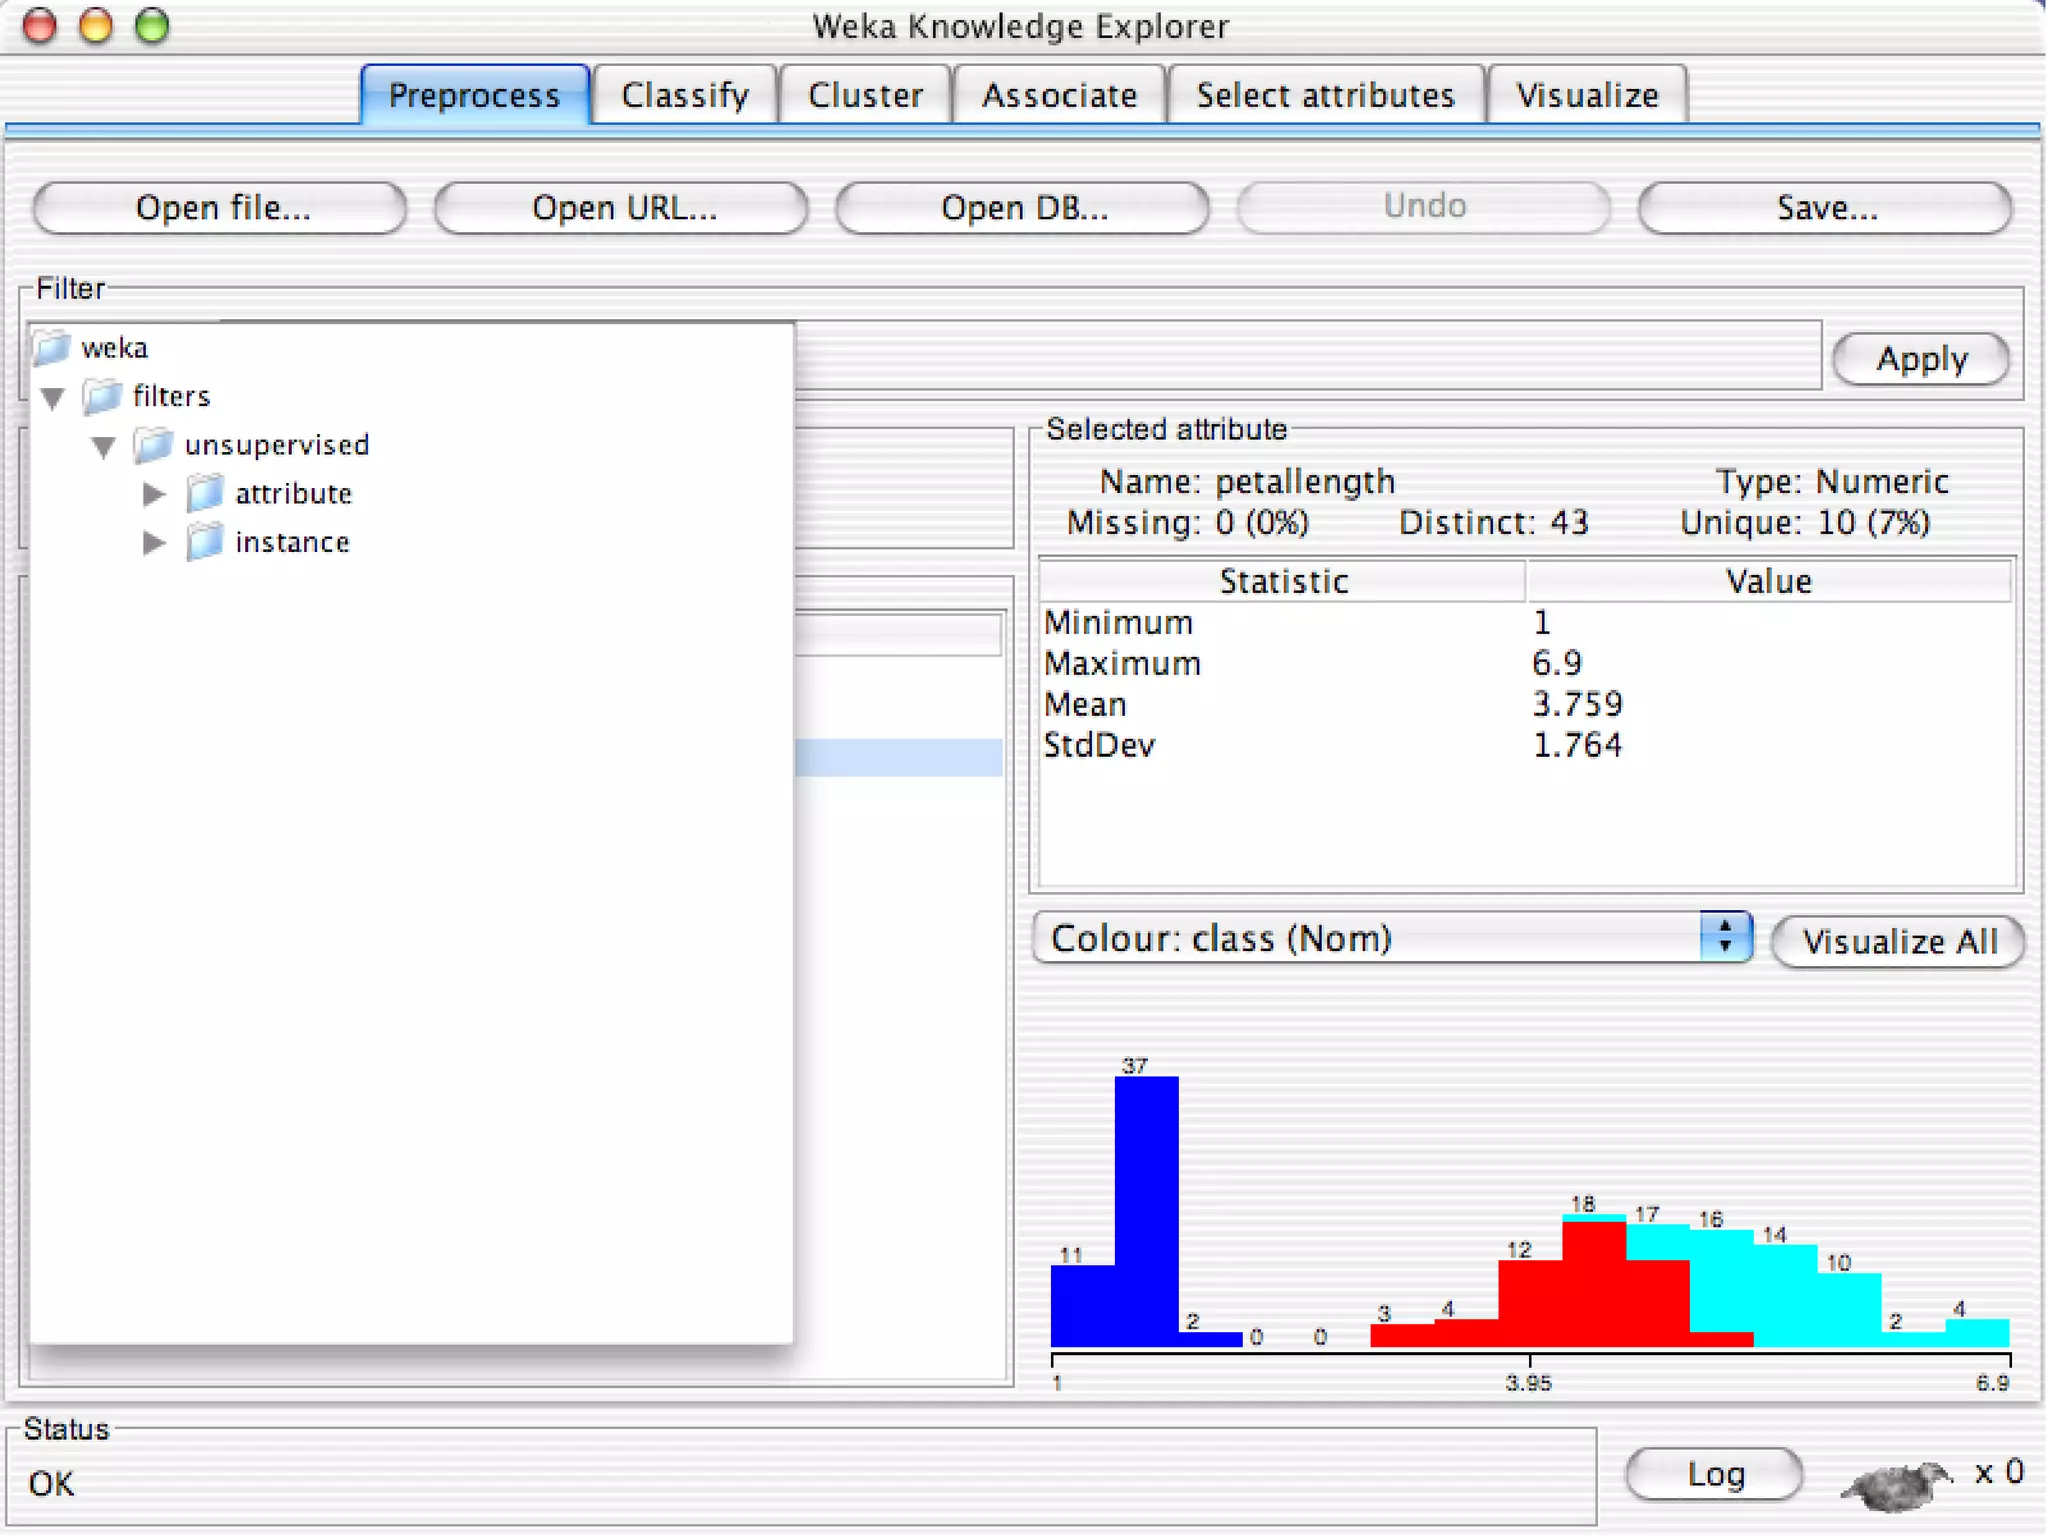Click the filters folder icon
2048x1536 pixels.
tap(102, 396)
